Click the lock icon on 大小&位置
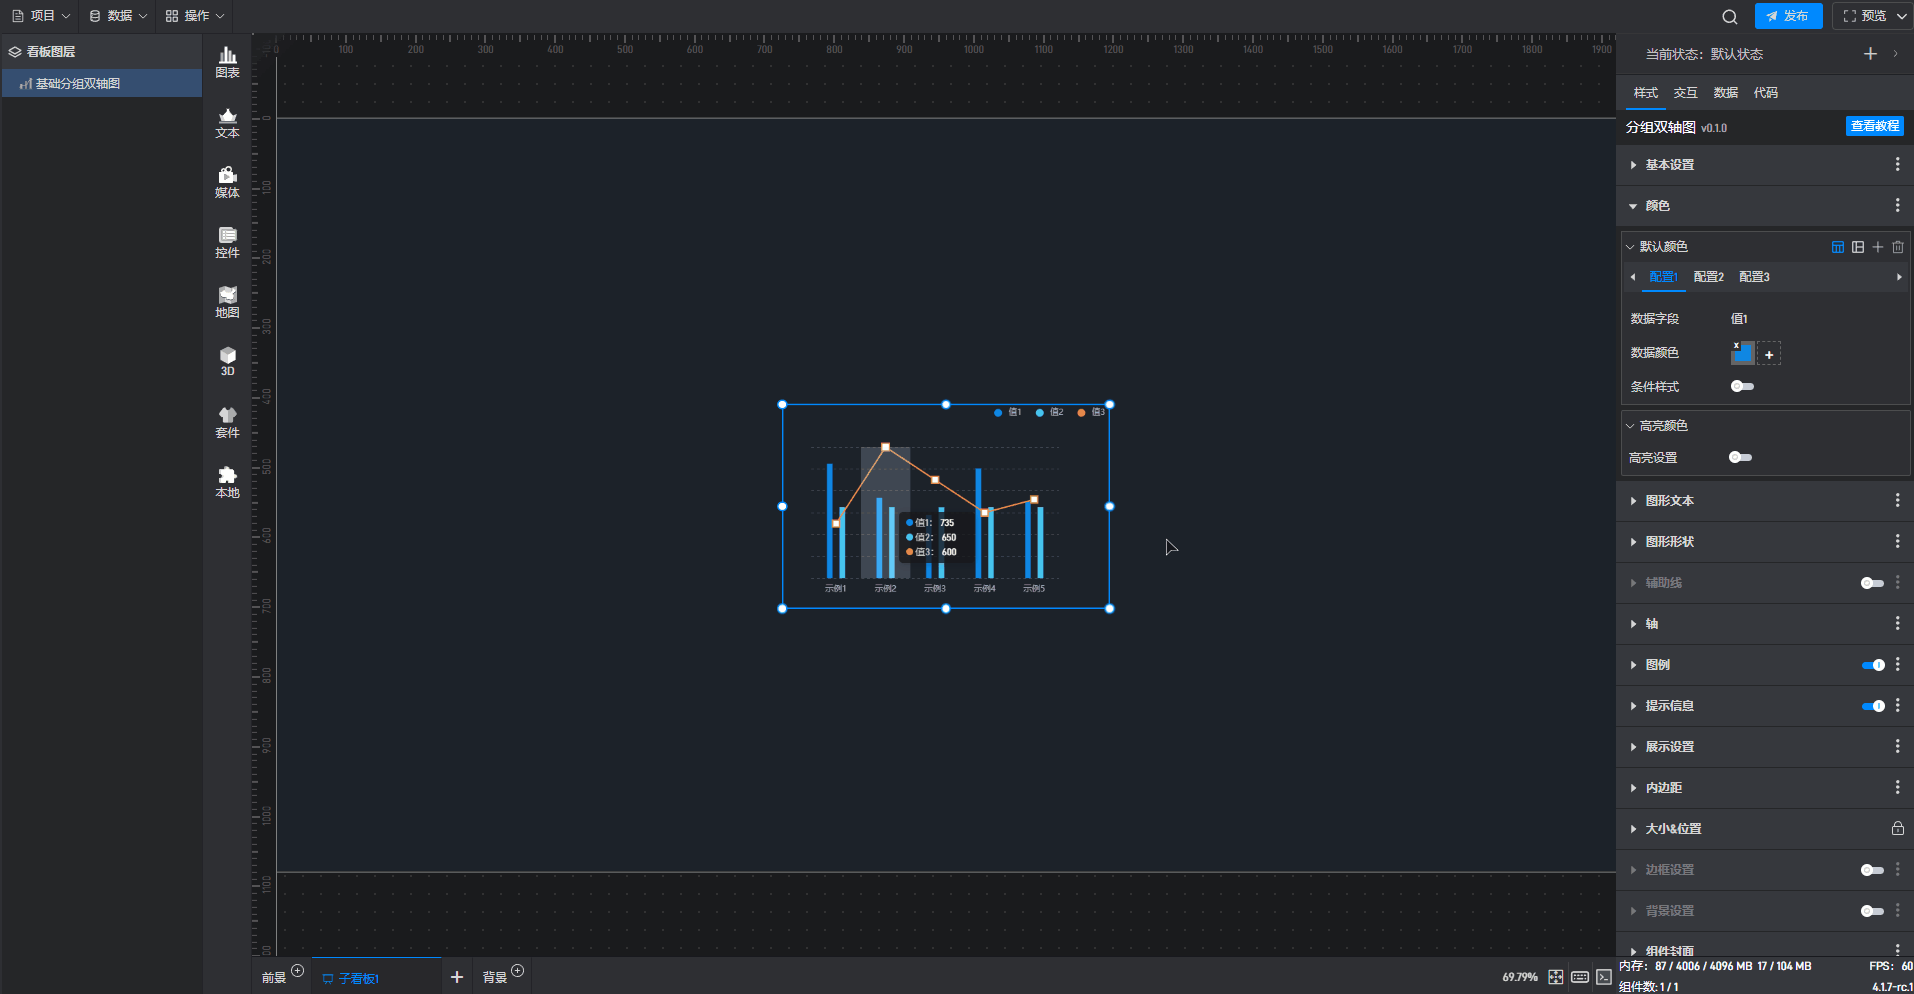 tap(1897, 828)
